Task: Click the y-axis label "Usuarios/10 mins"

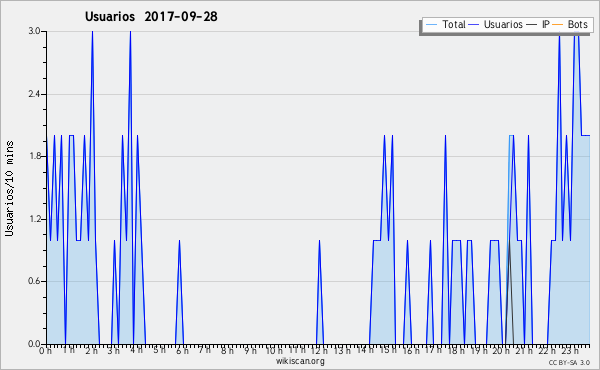Action: tap(9, 188)
